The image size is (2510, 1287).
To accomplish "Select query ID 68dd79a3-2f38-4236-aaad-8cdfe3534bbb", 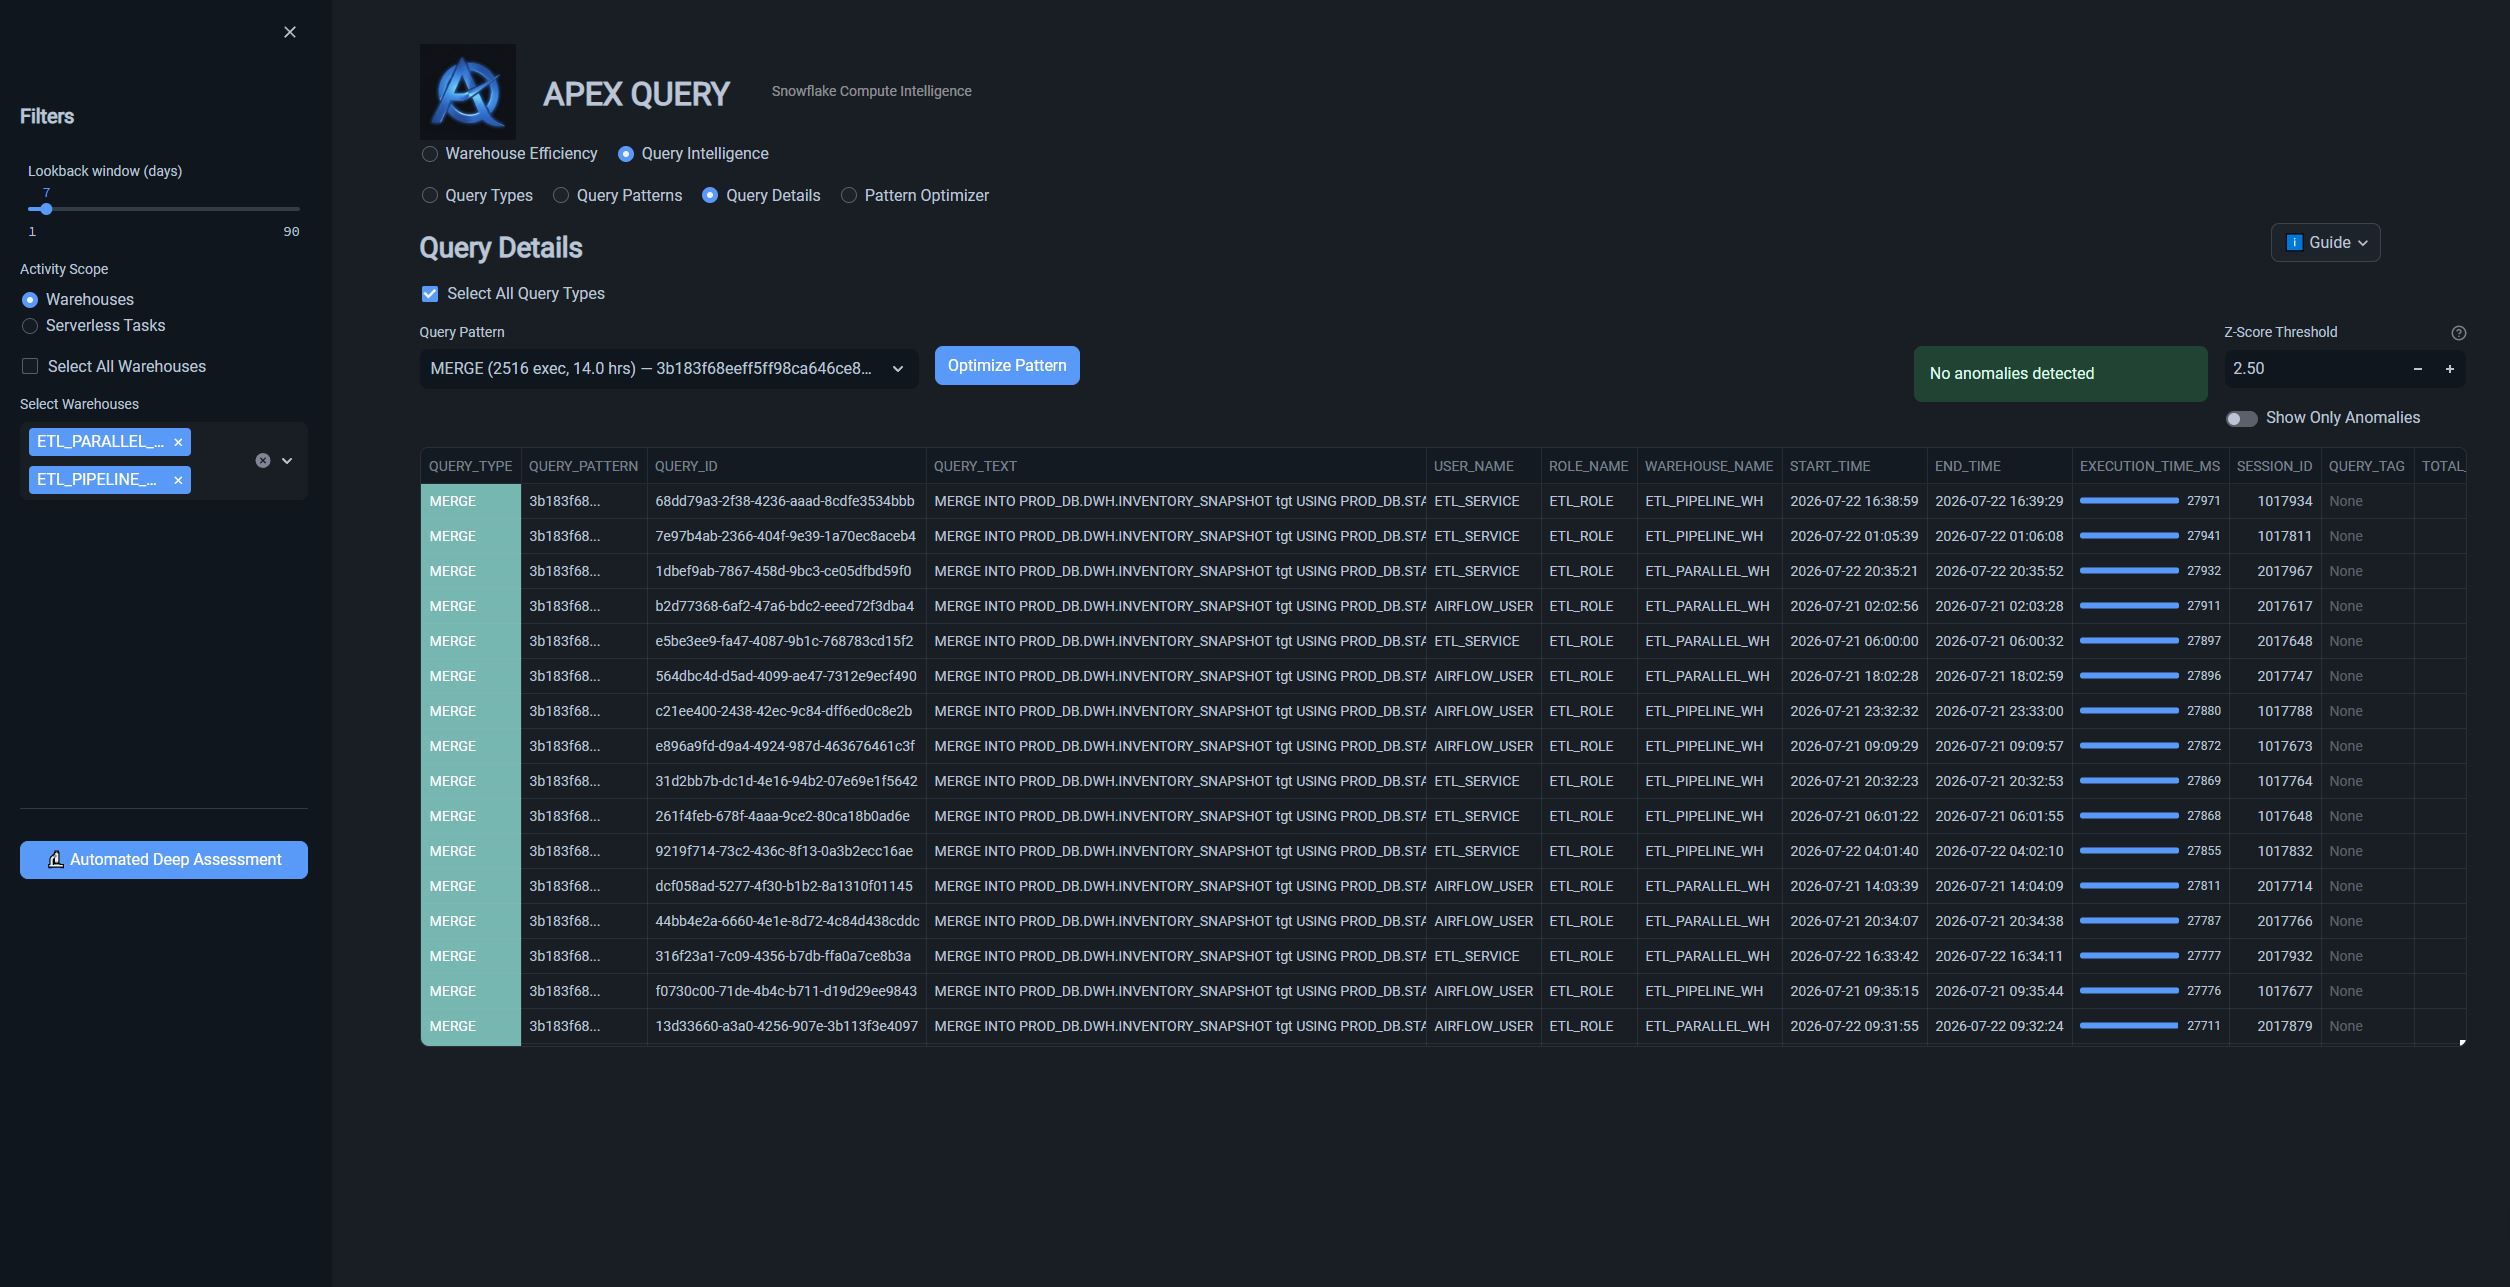I will (x=786, y=502).
